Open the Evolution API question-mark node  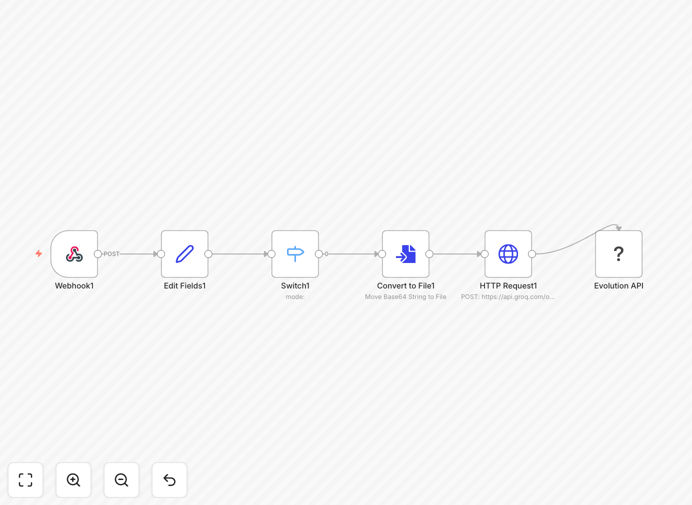618,254
